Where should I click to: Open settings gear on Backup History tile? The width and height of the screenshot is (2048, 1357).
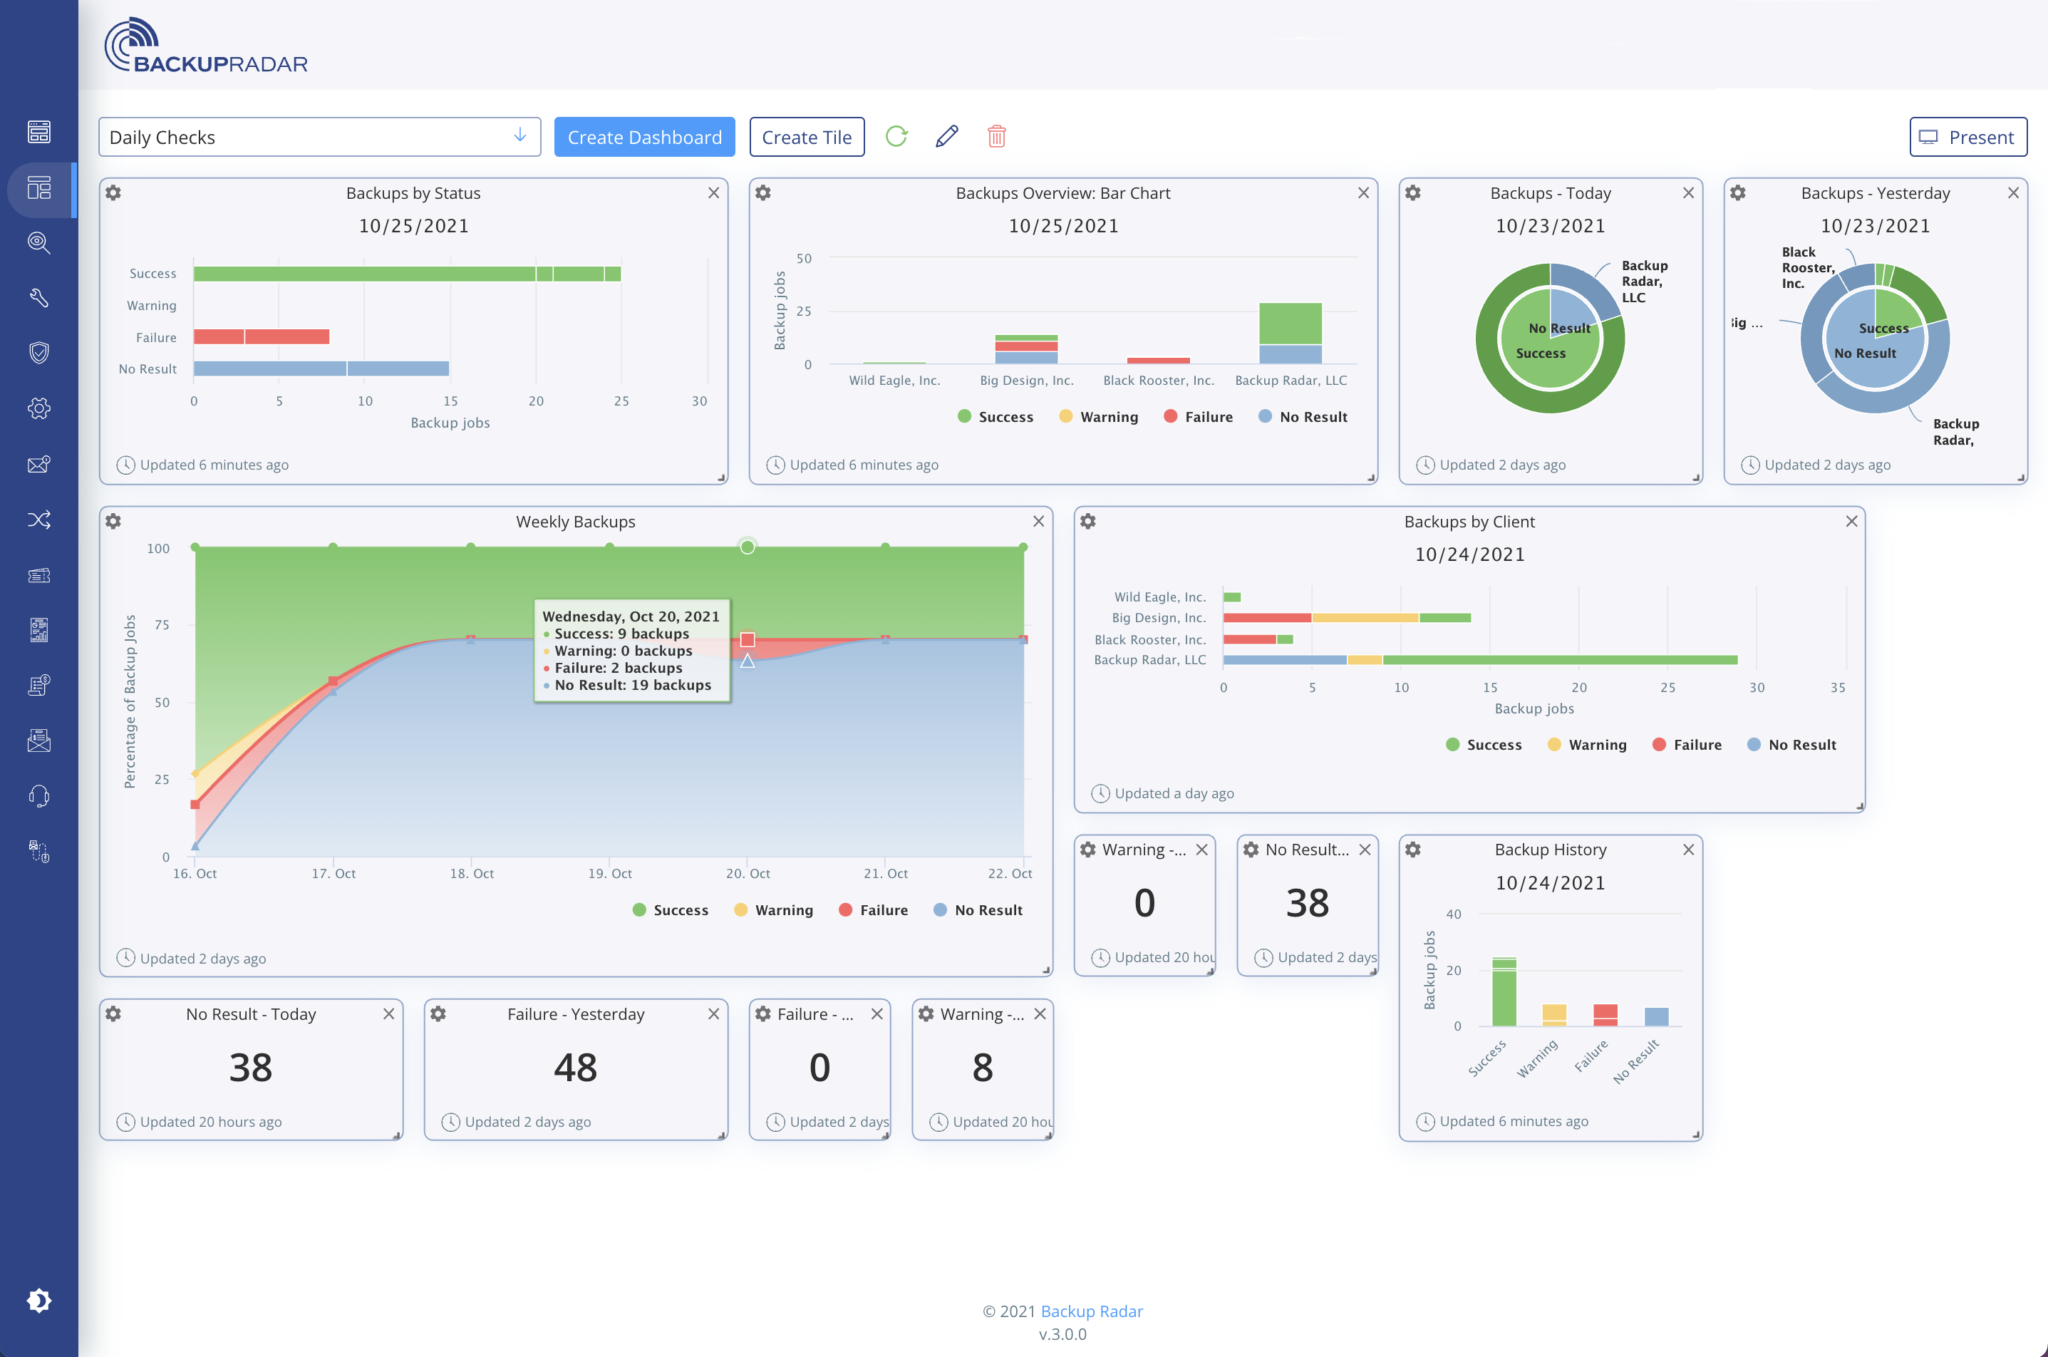[1413, 850]
